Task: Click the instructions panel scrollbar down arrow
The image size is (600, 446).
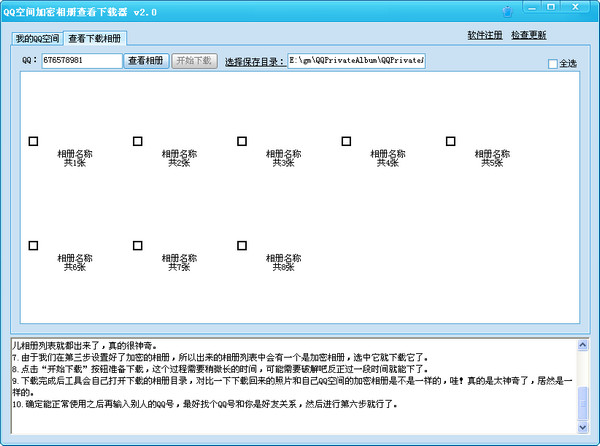Action: [x=584, y=428]
